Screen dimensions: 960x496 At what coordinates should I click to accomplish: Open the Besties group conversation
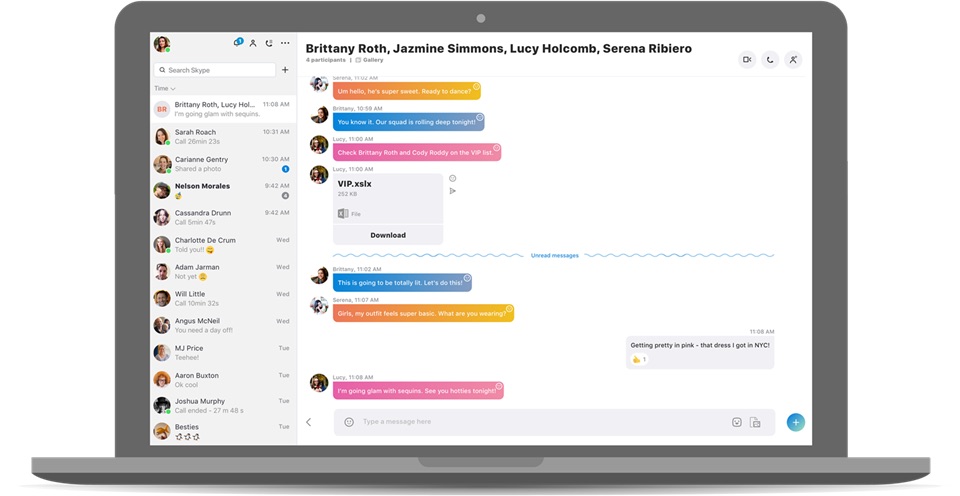[x=223, y=431]
